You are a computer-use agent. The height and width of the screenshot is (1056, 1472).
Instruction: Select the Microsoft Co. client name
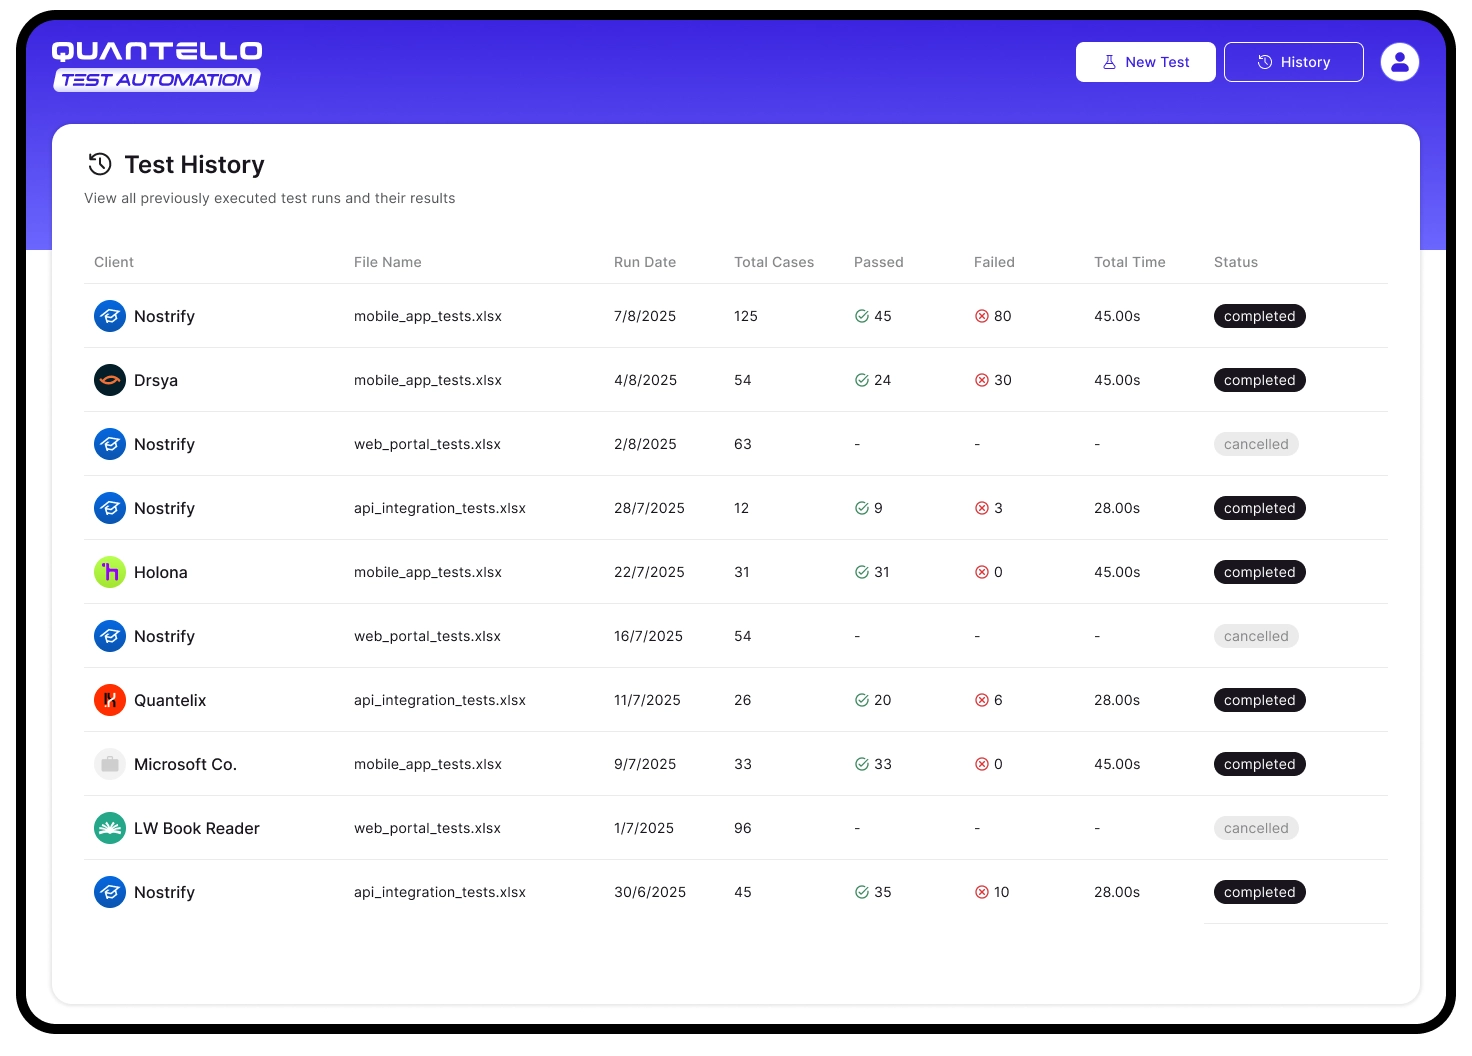pos(185,764)
